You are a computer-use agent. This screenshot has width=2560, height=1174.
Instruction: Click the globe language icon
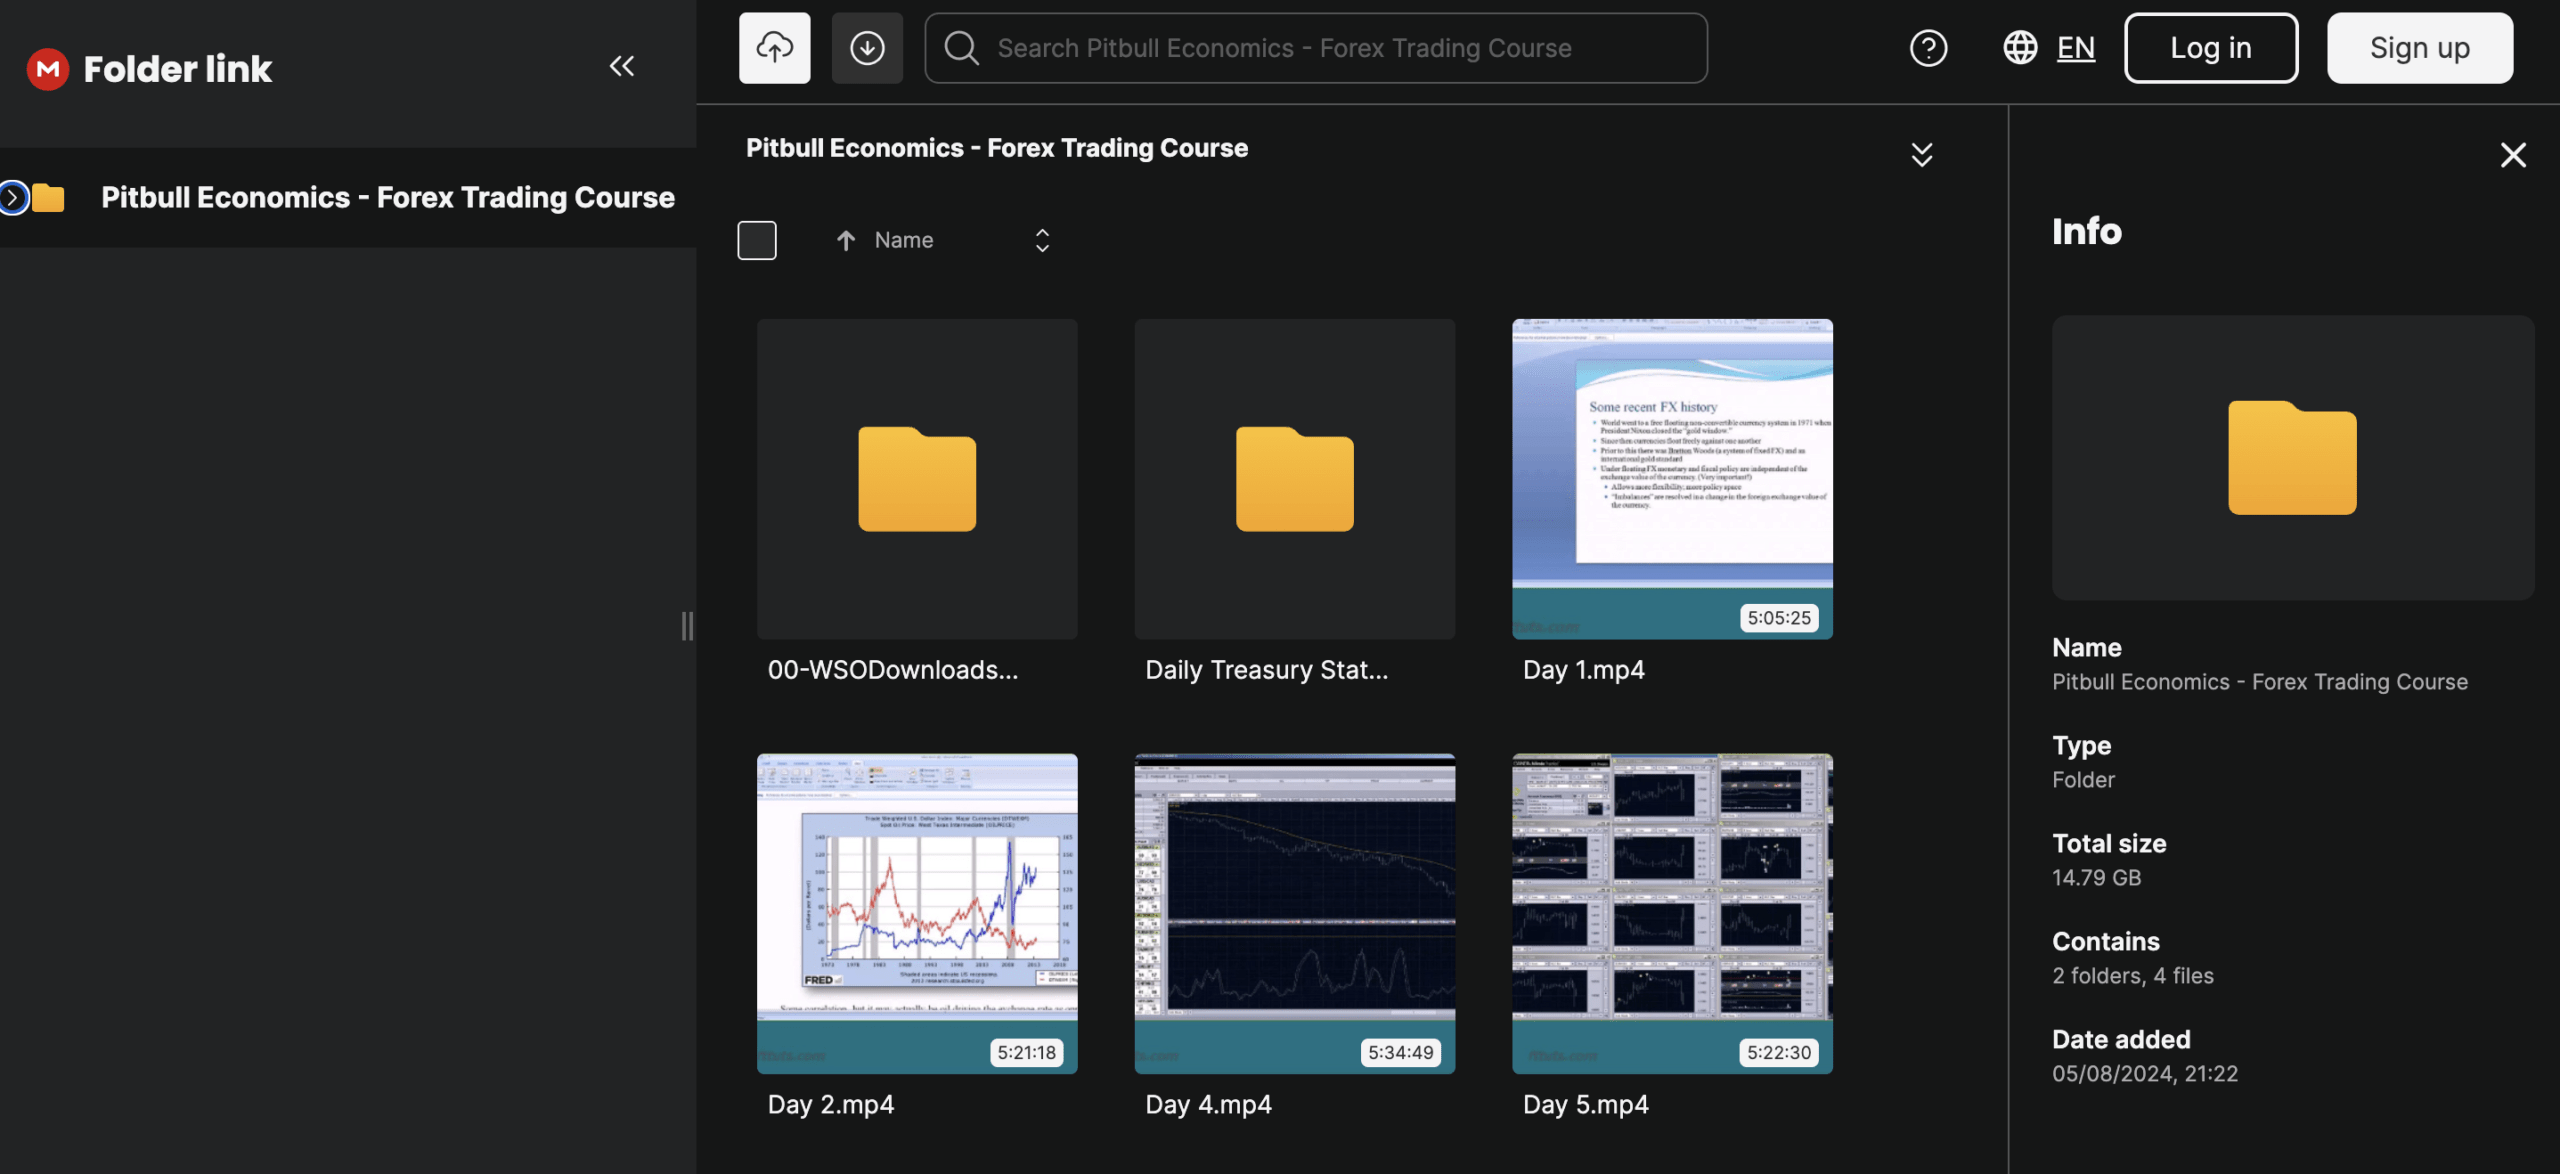[x=2019, y=48]
